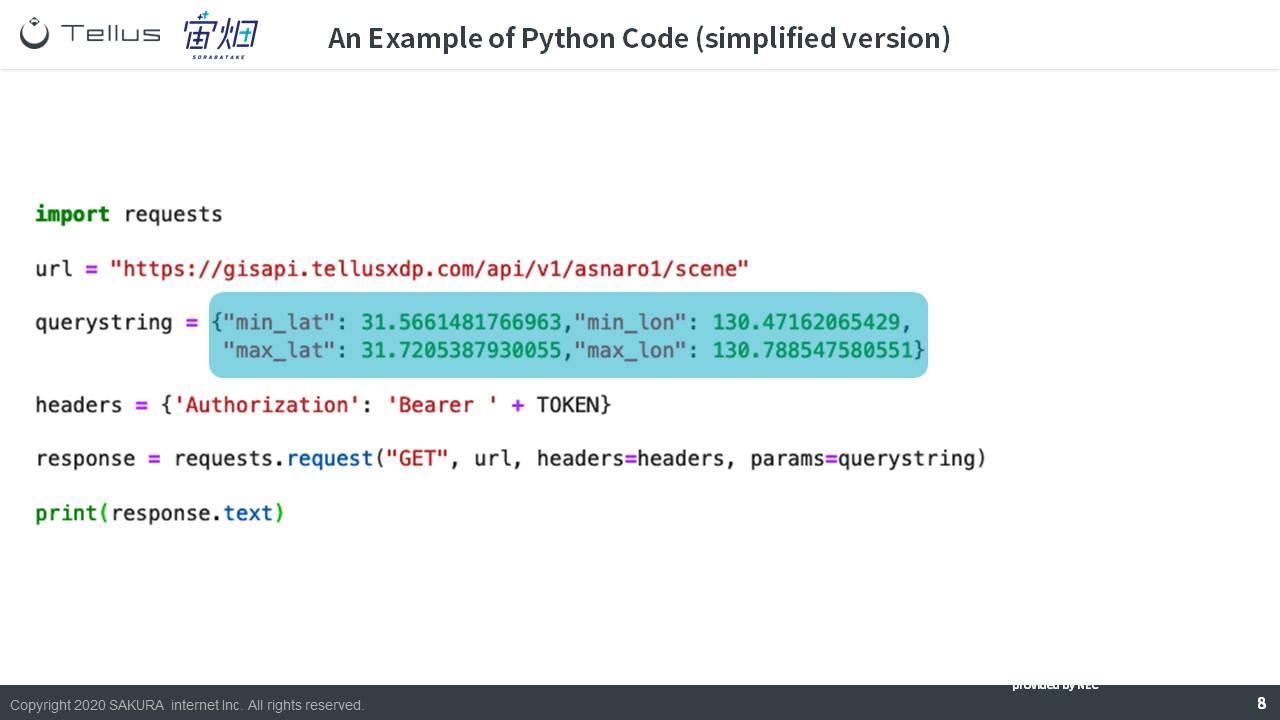This screenshot has height=720, width=1280.
Task: Click the max_lon value 130.788547580551
Action: point(812,350)
